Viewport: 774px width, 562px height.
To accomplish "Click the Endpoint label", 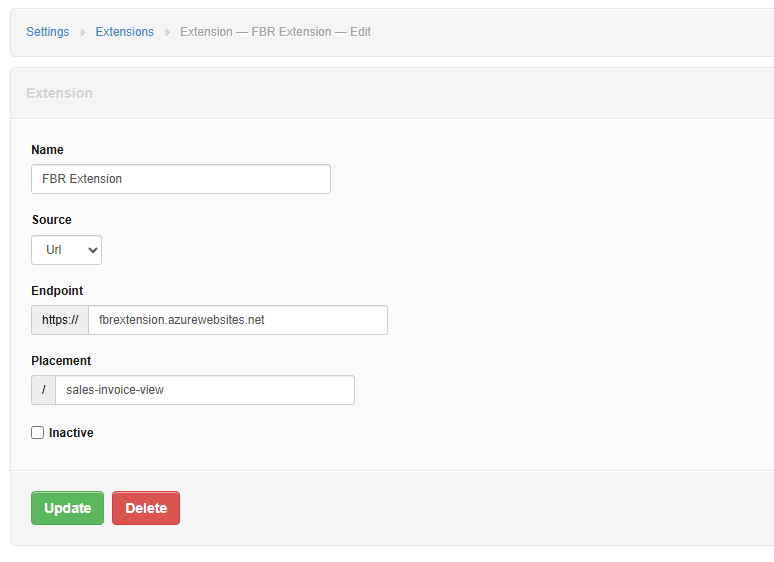I will (57, 291).
